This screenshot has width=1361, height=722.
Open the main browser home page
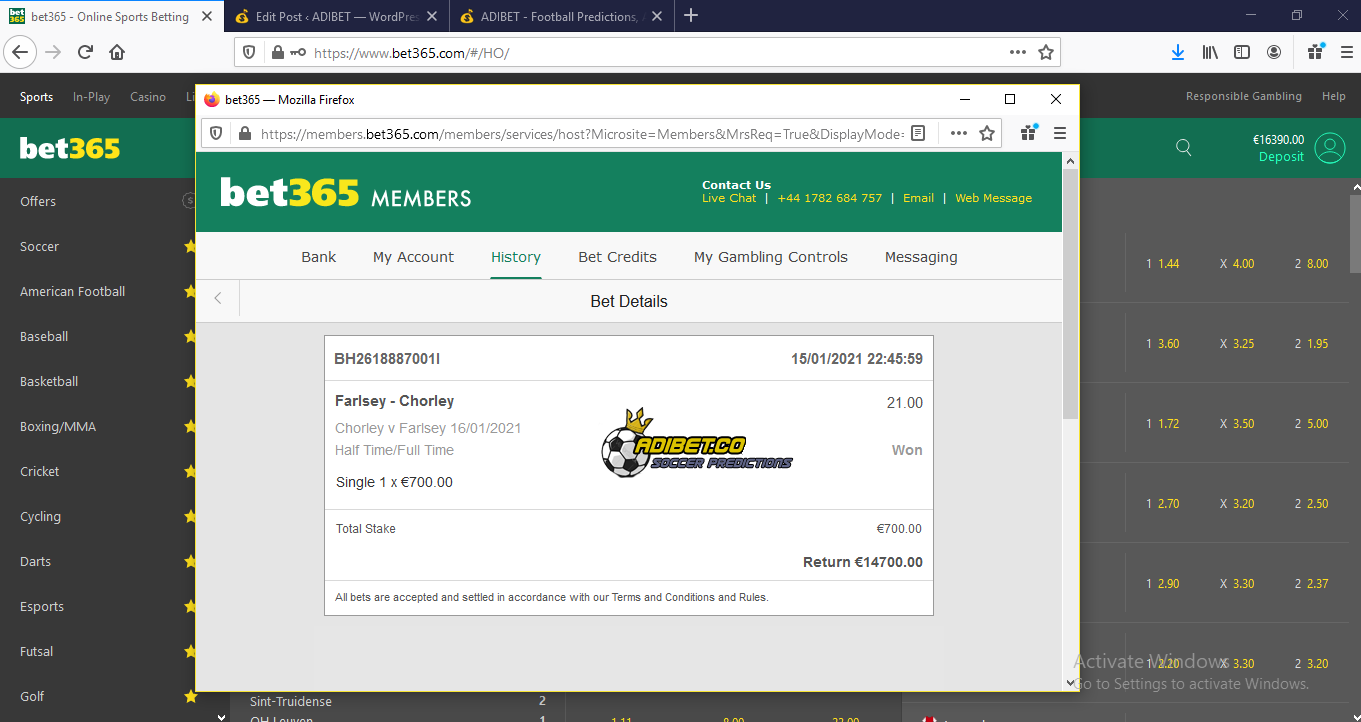[117, 52]
